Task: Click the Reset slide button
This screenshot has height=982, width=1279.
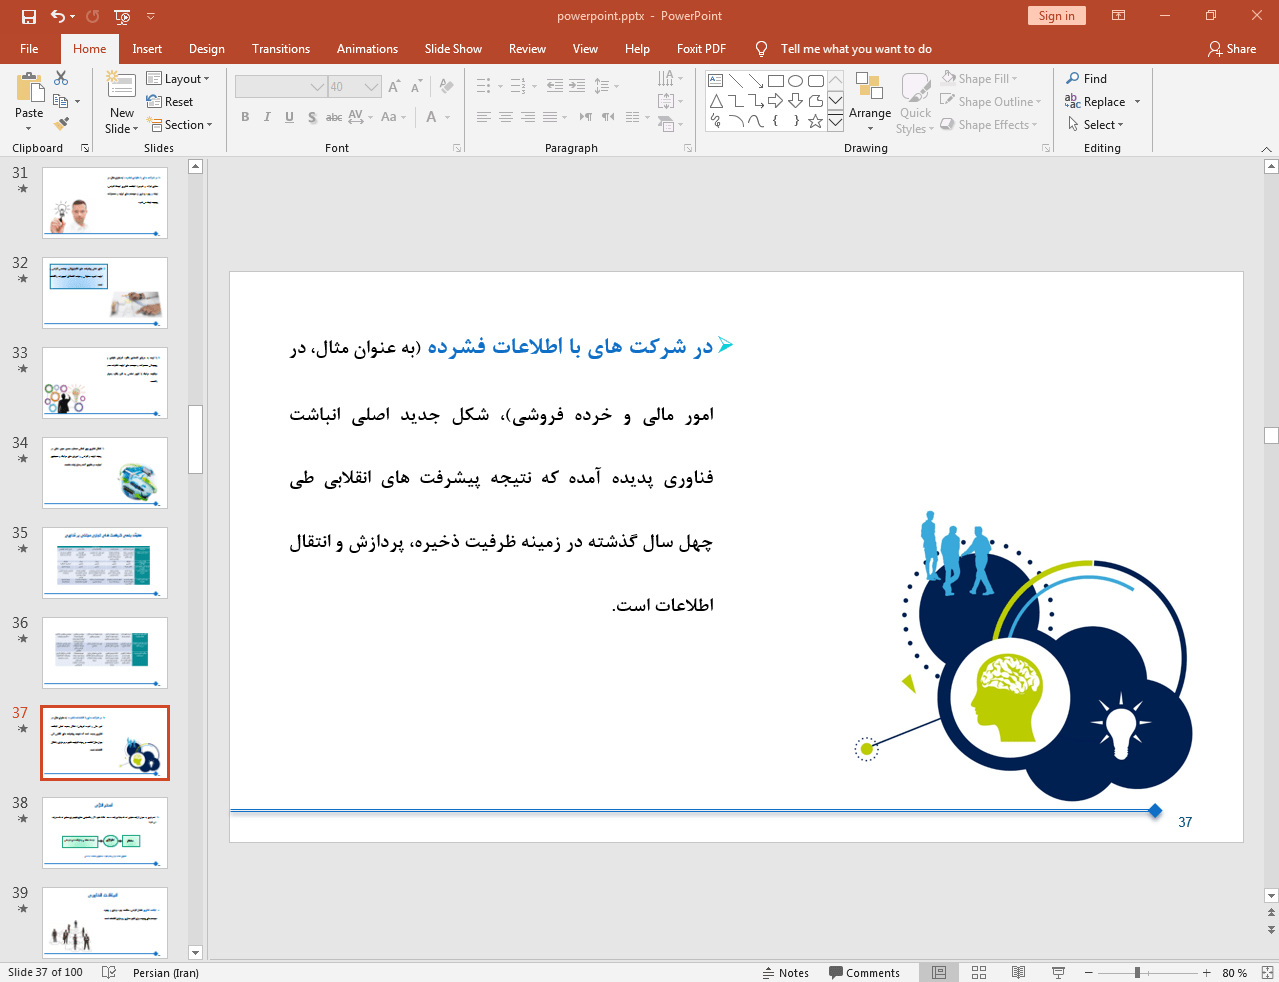Action: pyautogui.click(x=170, y=102)
